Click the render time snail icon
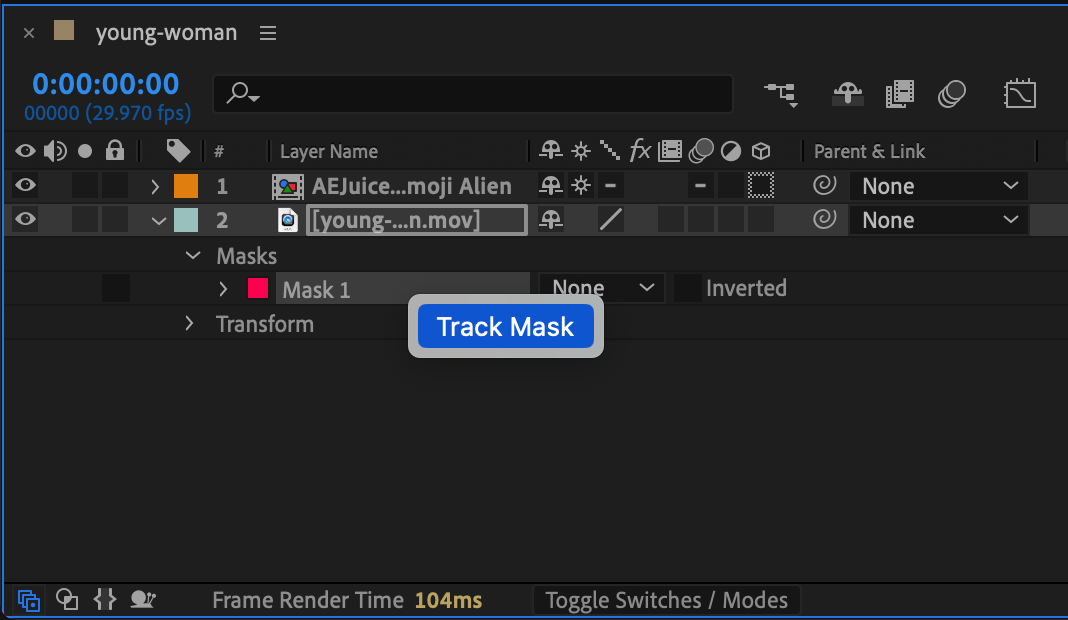1068x620 pixels. click(x=144, y=600)
